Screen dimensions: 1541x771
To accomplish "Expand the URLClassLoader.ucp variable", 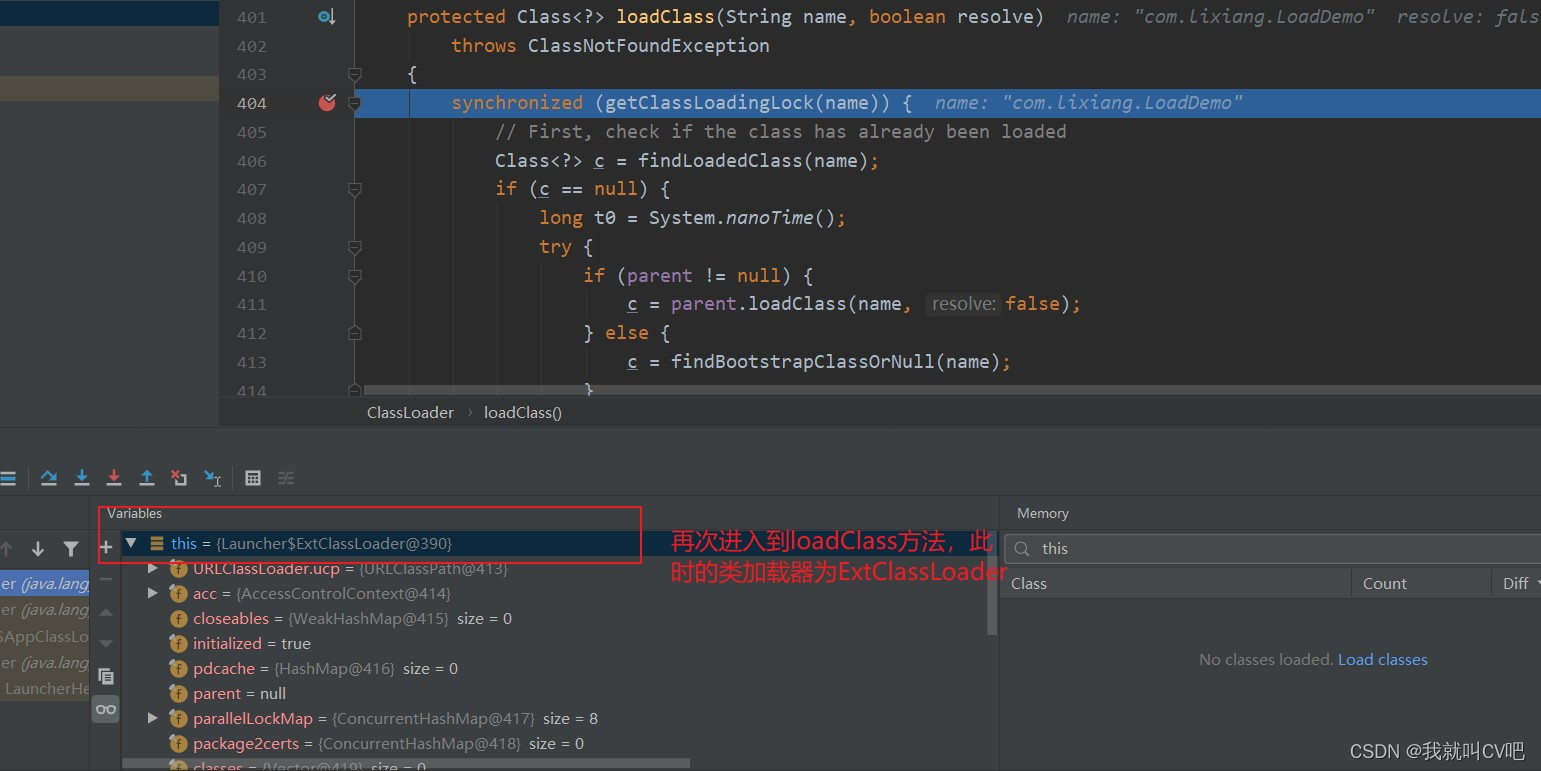I will 152,568.
